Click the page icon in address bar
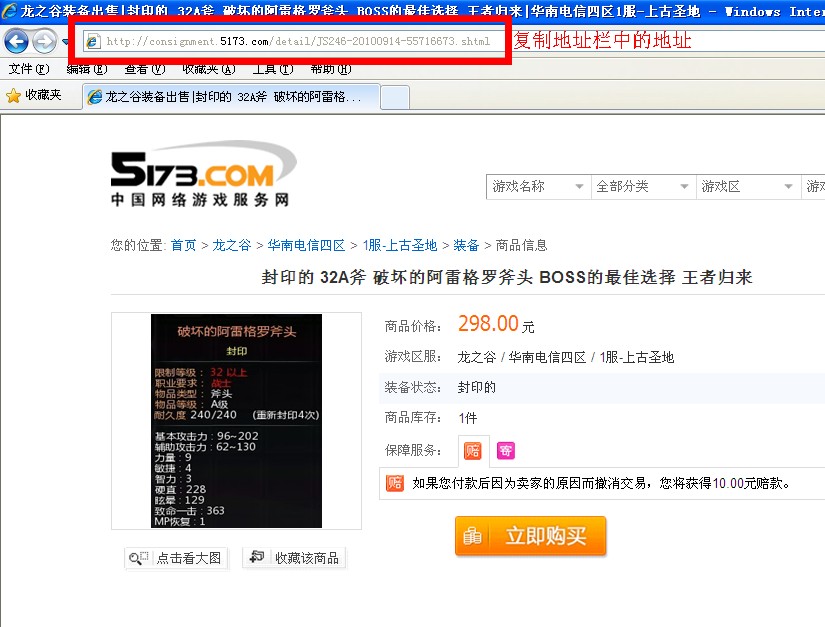The width and height of the screenshot is (825, 627). [93, 41]
